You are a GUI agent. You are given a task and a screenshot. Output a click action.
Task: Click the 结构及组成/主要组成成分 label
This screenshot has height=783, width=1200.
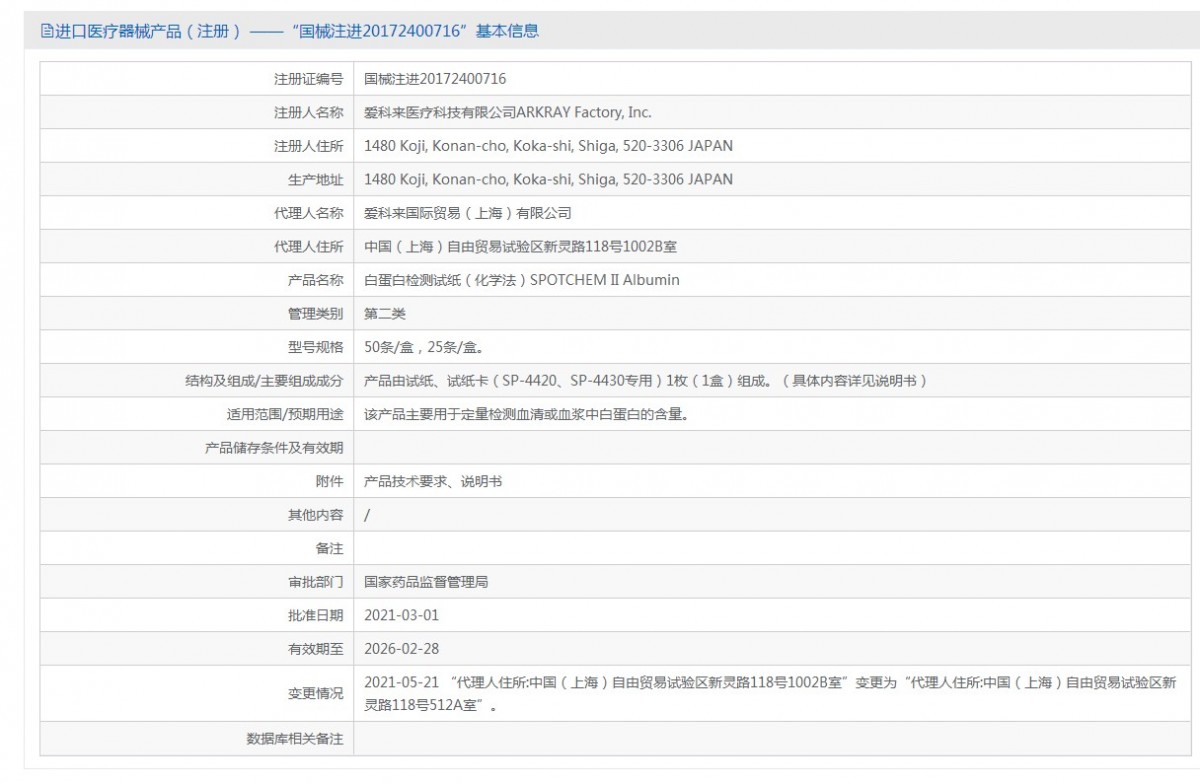pyautogui.click(x=264, y=380)
